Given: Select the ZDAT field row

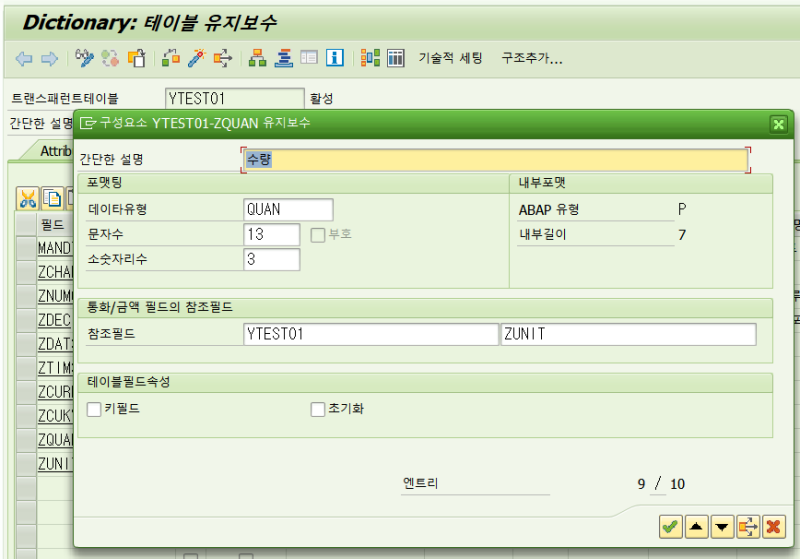Looking at the screenshot, I should pos(55,344).
